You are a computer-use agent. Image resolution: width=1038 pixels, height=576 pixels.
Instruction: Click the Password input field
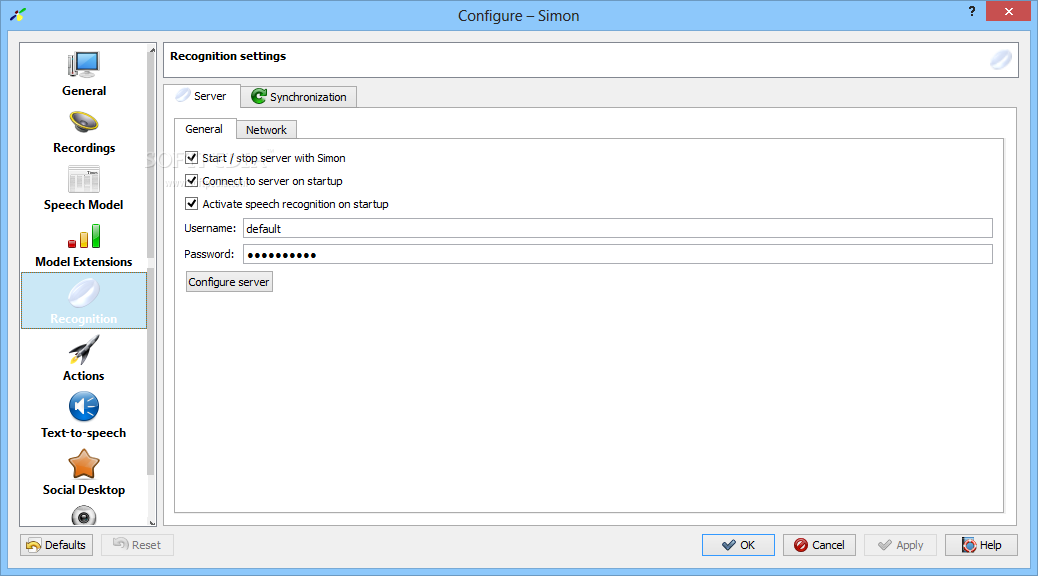(x=618, y=254)
